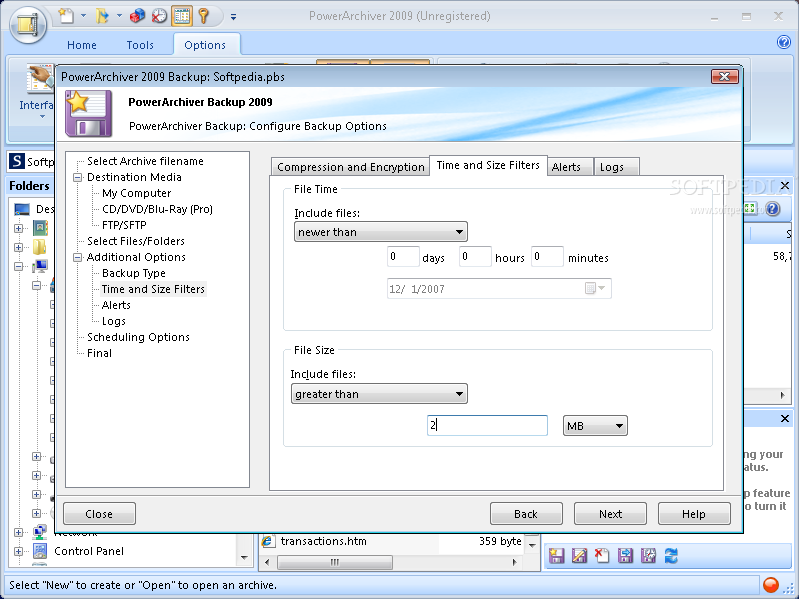Click the Desktop icon in Folders pane
This screenshot has width=799, height=599.
(x=22, y=209)
